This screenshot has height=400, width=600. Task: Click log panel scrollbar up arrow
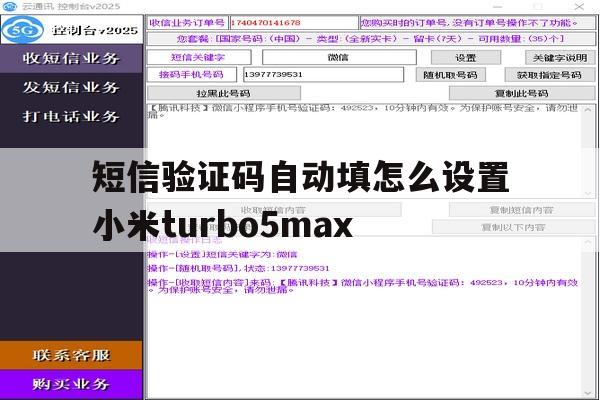[x=588, y=242]
